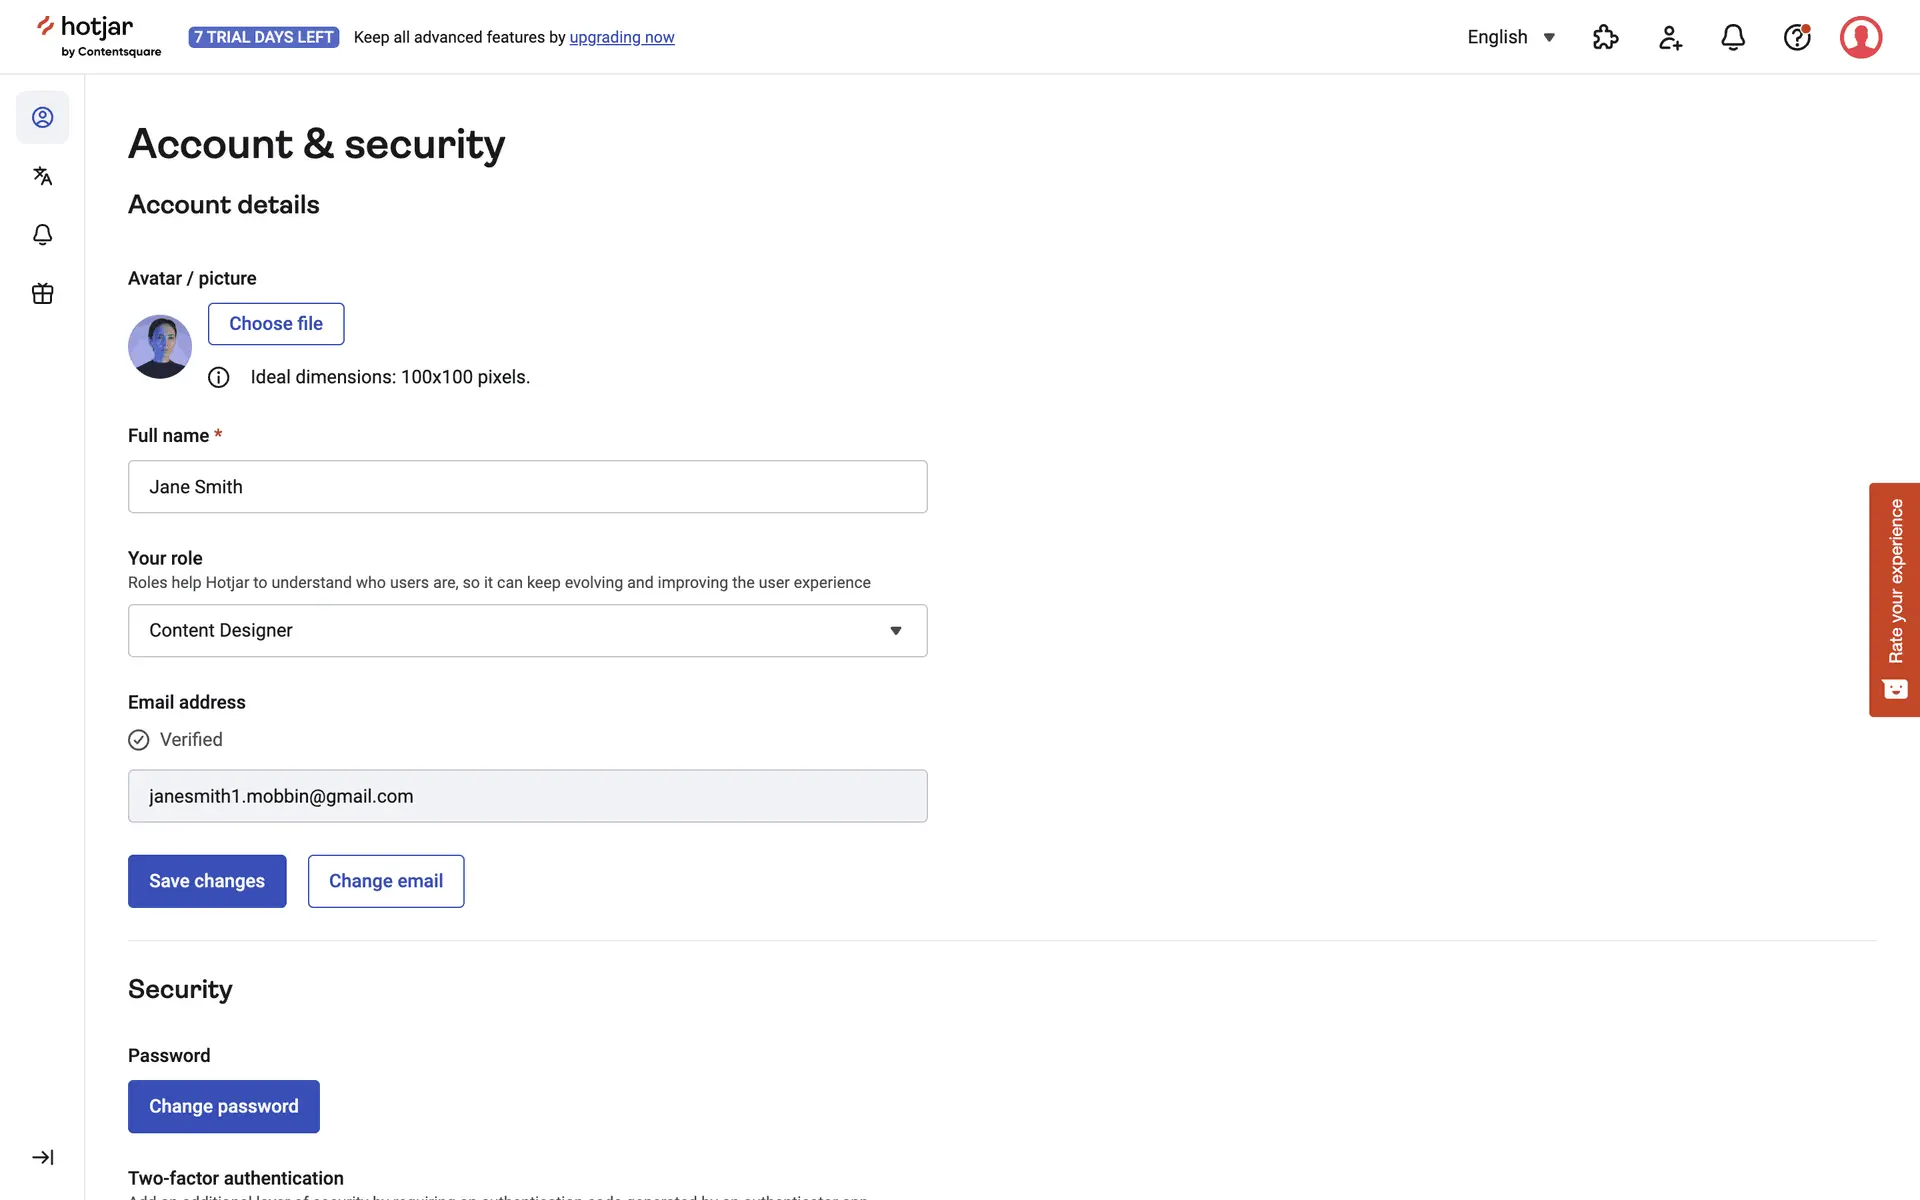This screenshot has width=1920, height=1200.
Task: Click the Hotjar logo
Action: coord(99,37)
